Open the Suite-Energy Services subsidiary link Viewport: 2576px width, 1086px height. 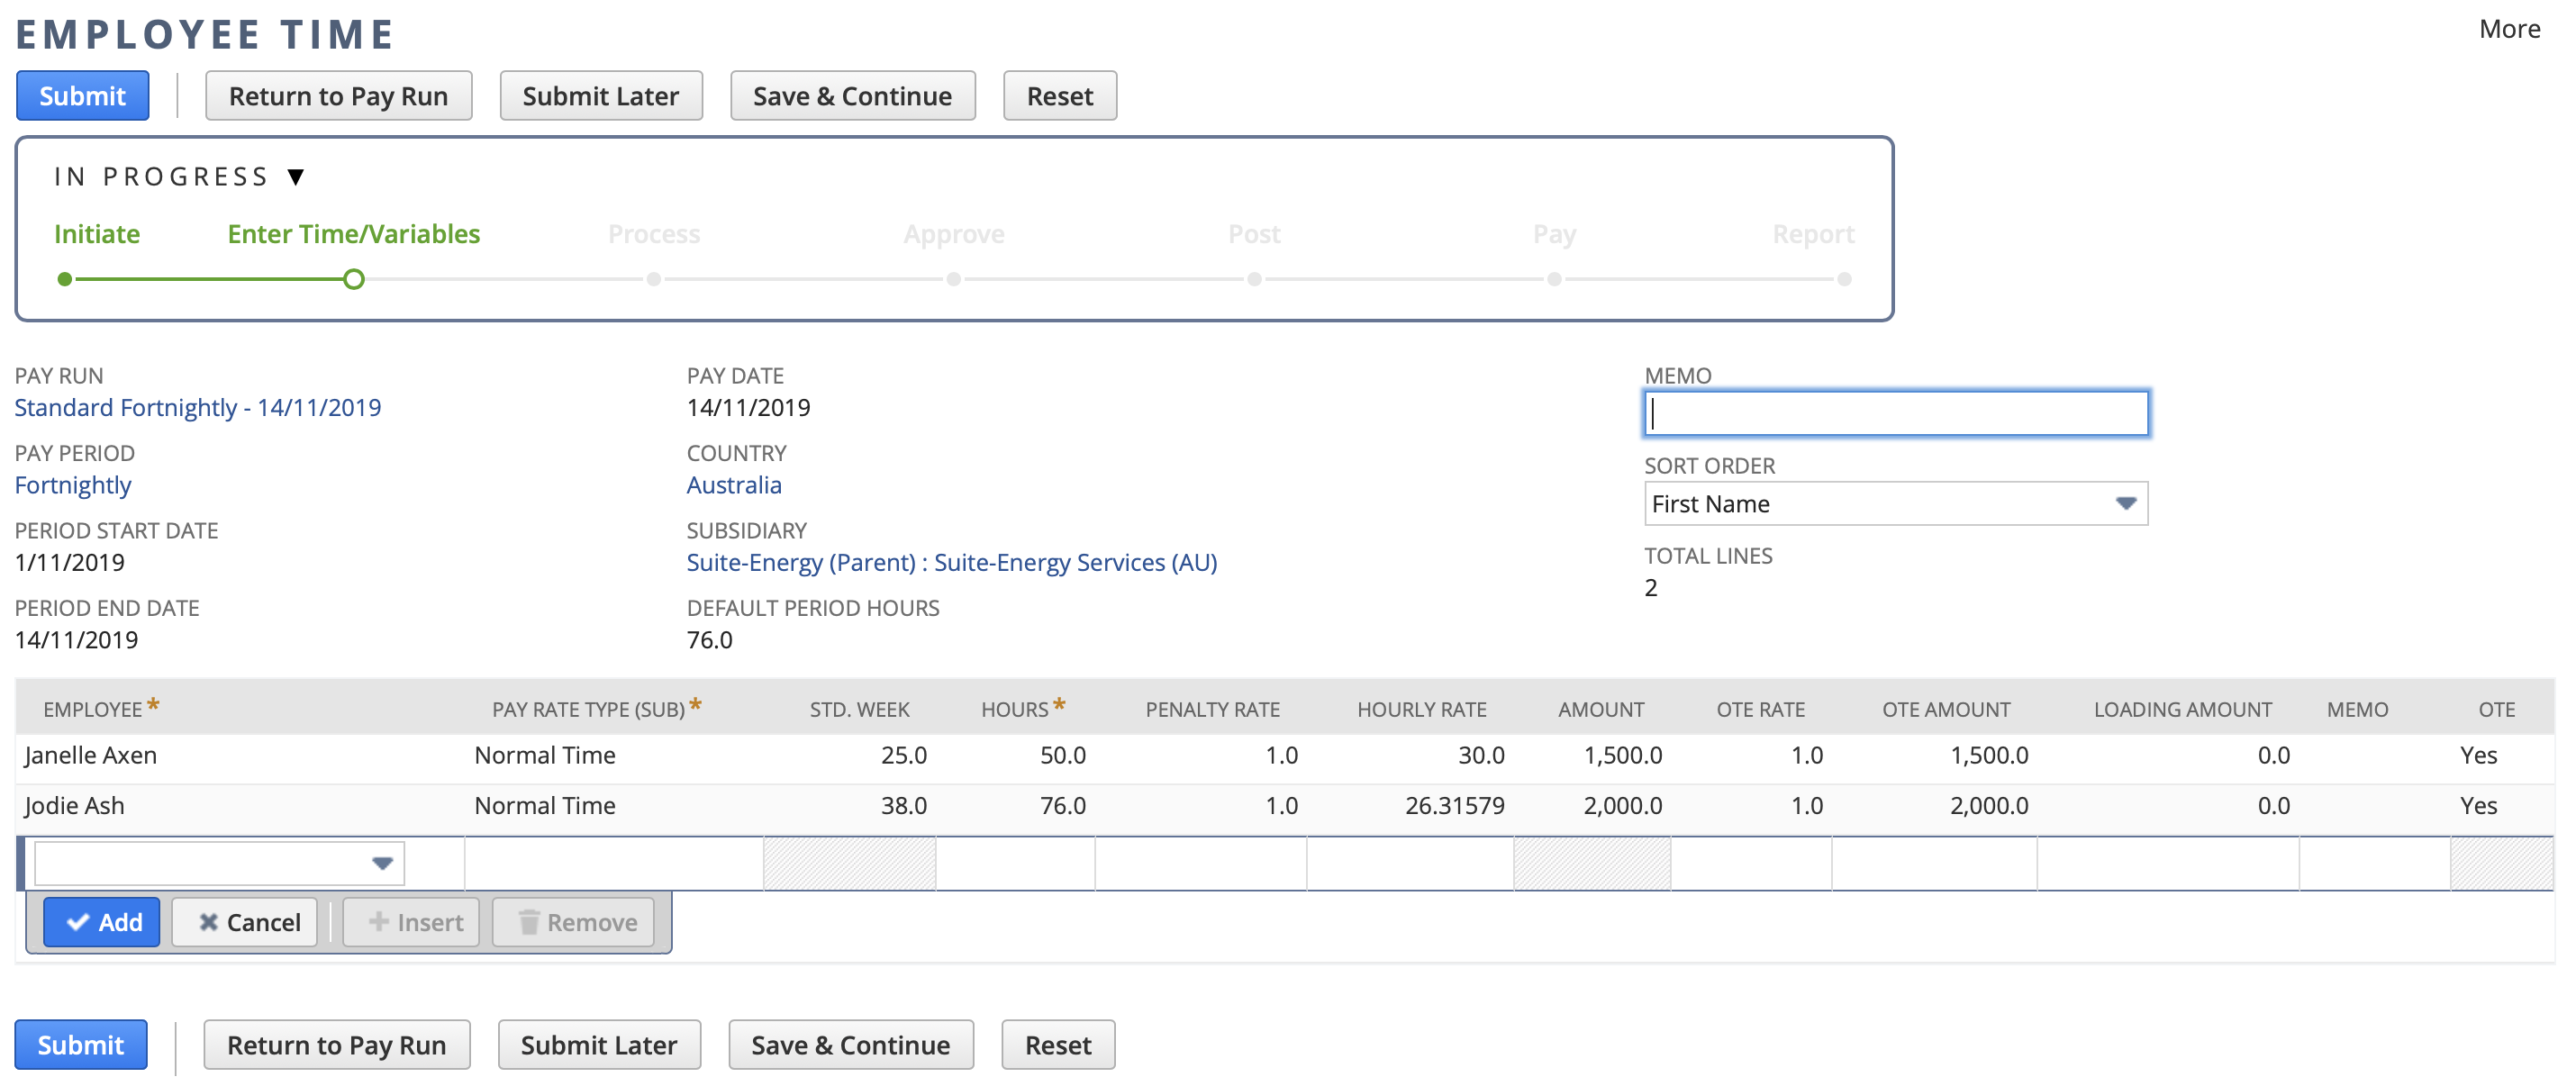pos(950,562)
